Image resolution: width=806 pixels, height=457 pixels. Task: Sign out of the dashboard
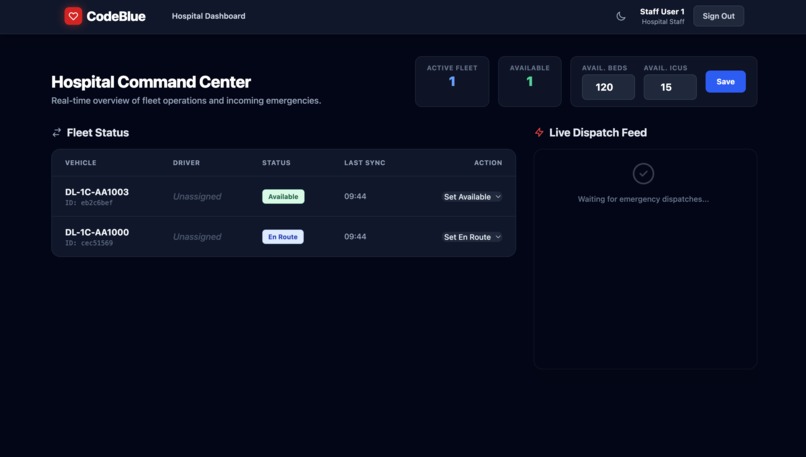click(x=718, y=16)
